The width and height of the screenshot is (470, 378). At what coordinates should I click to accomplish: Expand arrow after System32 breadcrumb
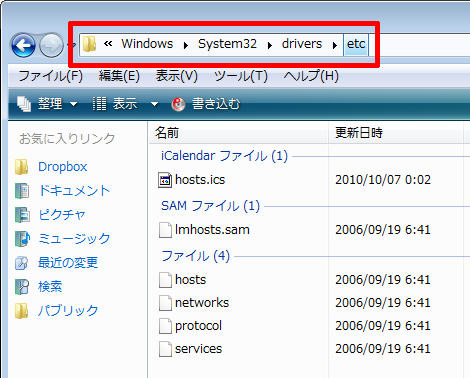pyautogui.click(x=270, y=45)
